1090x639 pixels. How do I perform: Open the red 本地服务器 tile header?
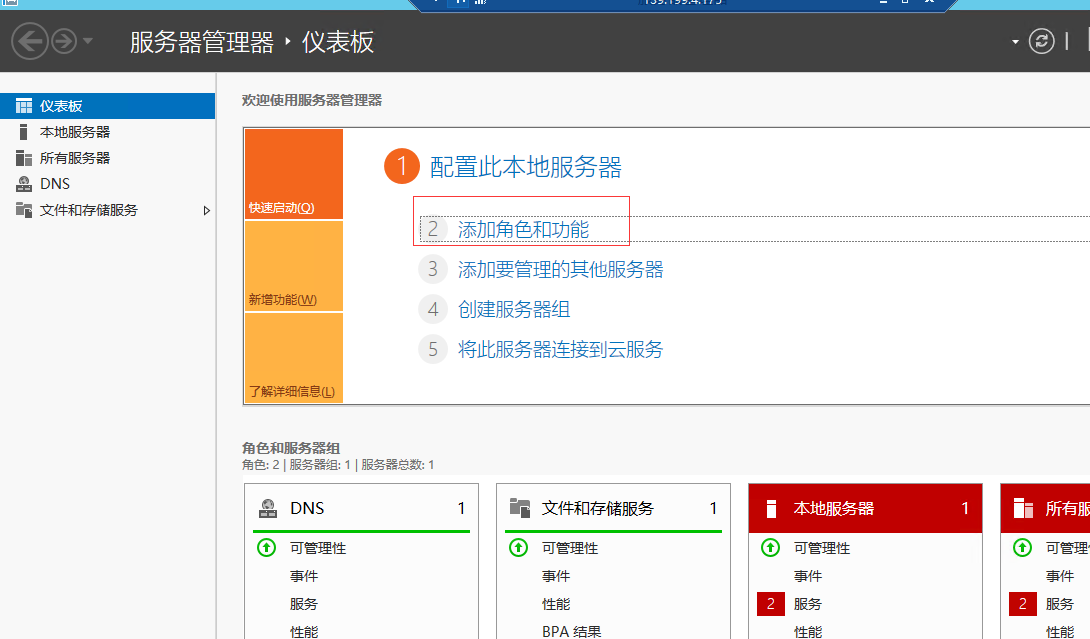pos(865,508)
